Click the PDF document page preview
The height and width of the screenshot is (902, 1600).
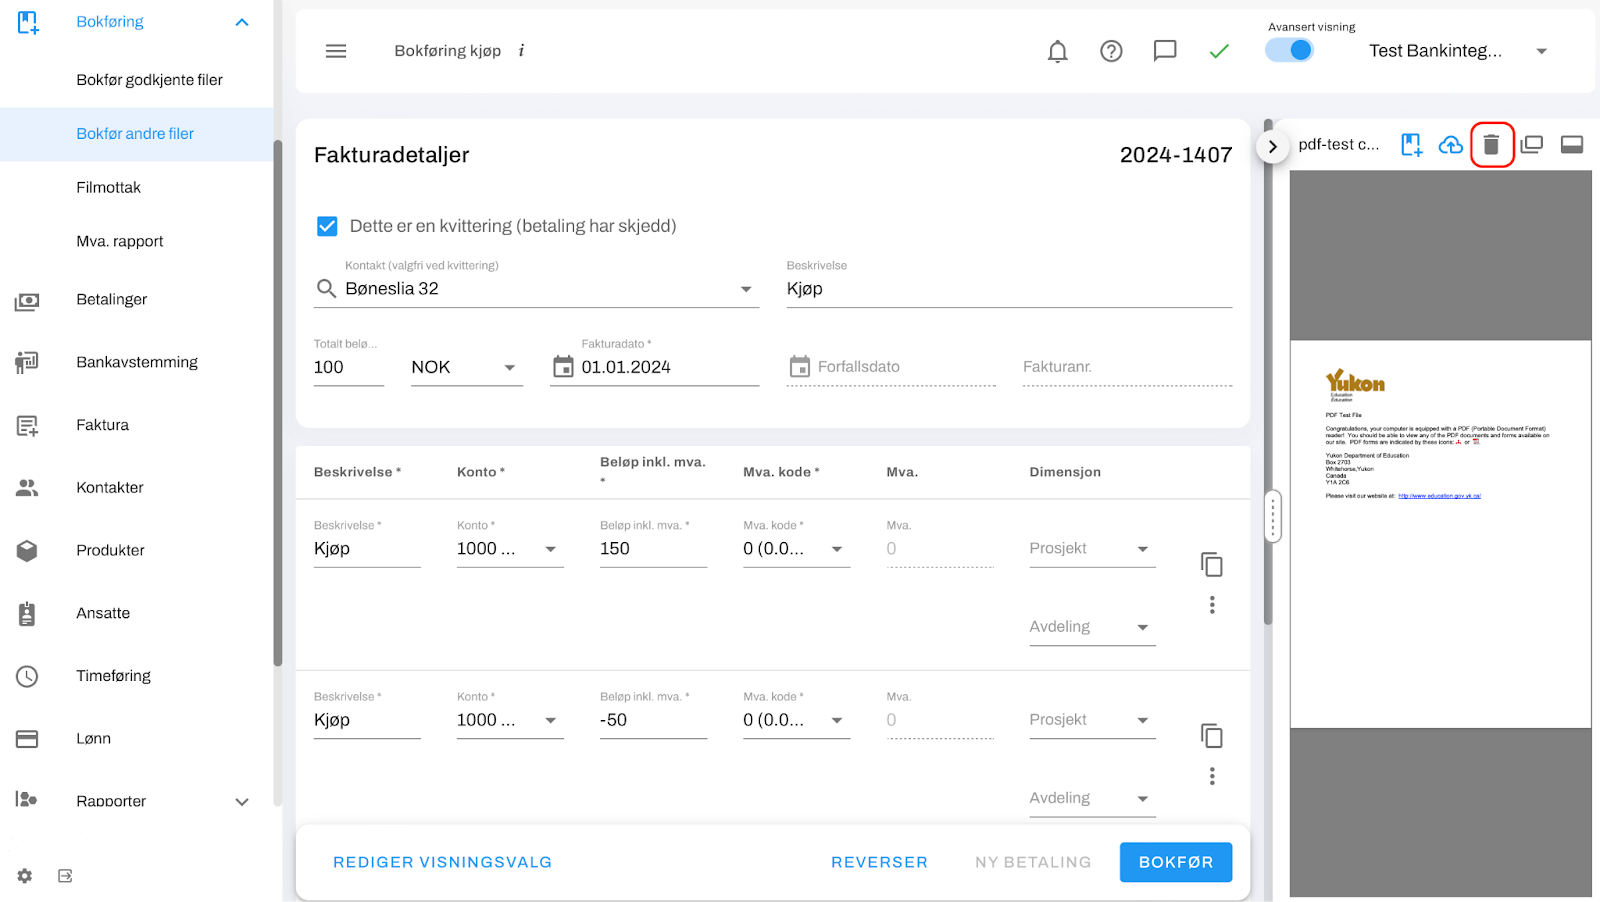[1441, 534]
